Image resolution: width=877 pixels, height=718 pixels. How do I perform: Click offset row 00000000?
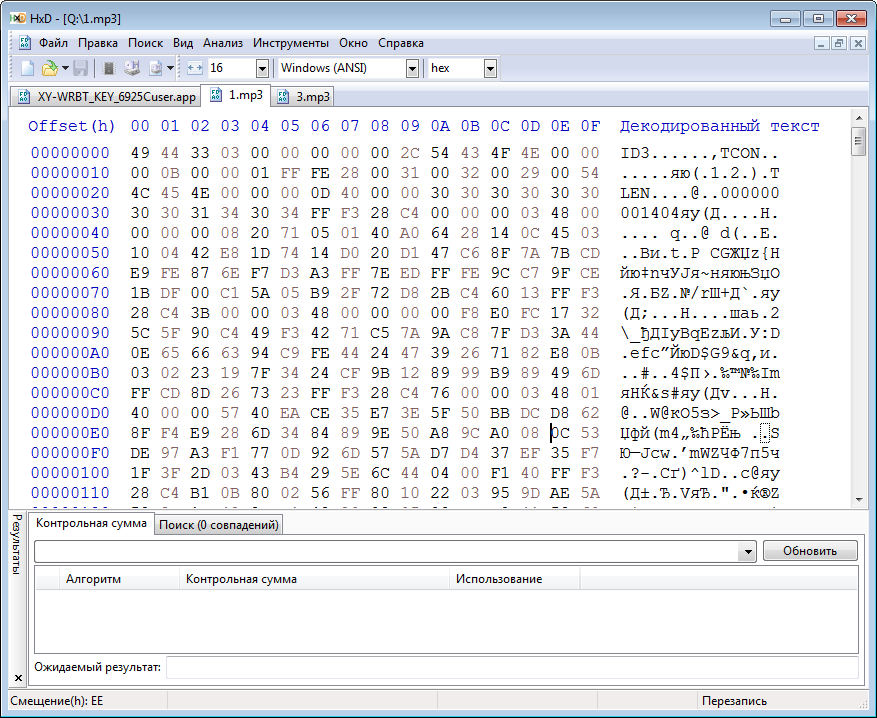click(70, 153)
